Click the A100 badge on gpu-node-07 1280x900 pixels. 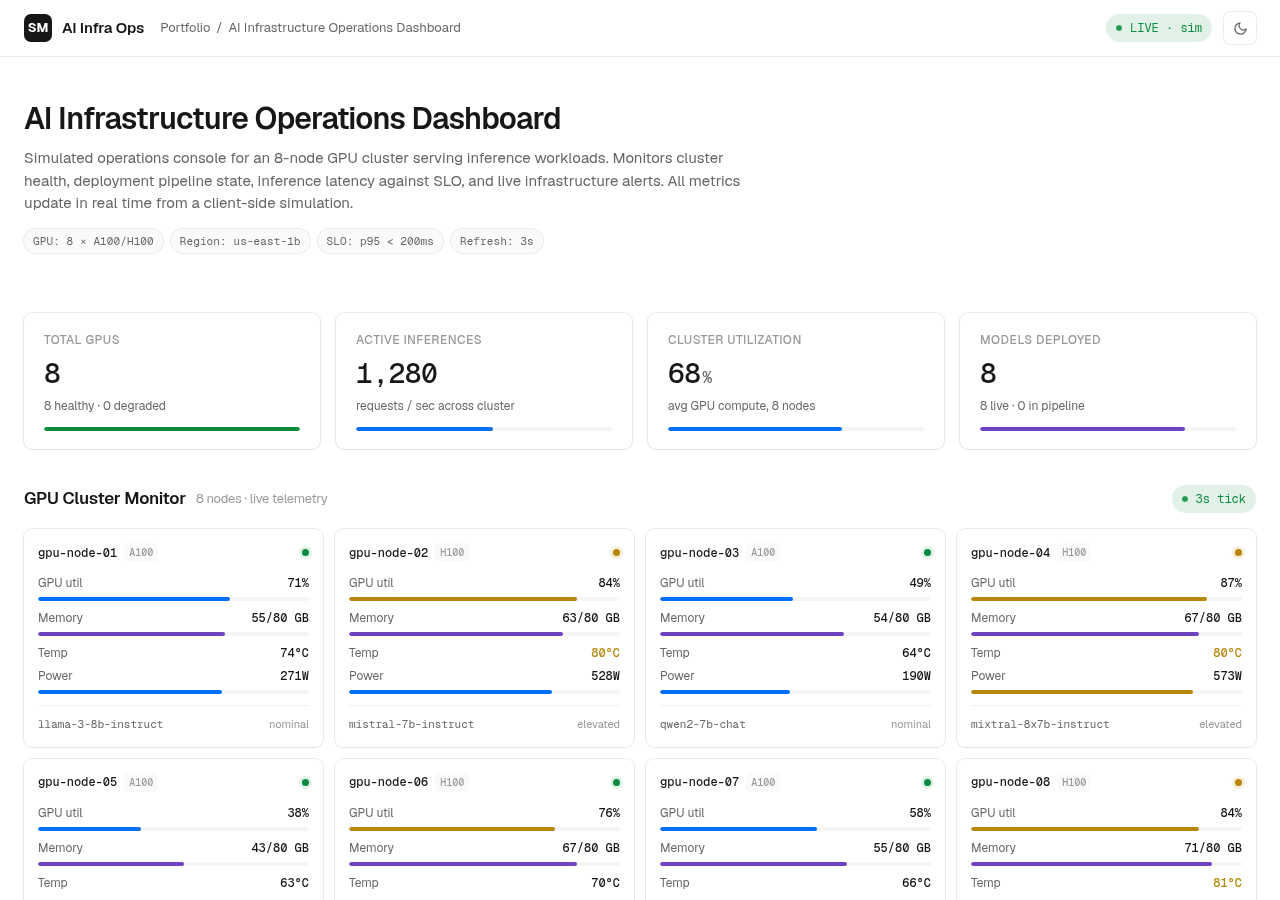[x=763, y=783]
